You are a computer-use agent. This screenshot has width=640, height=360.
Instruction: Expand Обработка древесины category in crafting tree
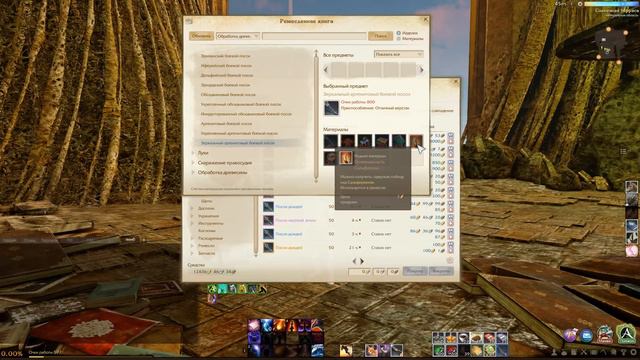(x=193, y=172)
